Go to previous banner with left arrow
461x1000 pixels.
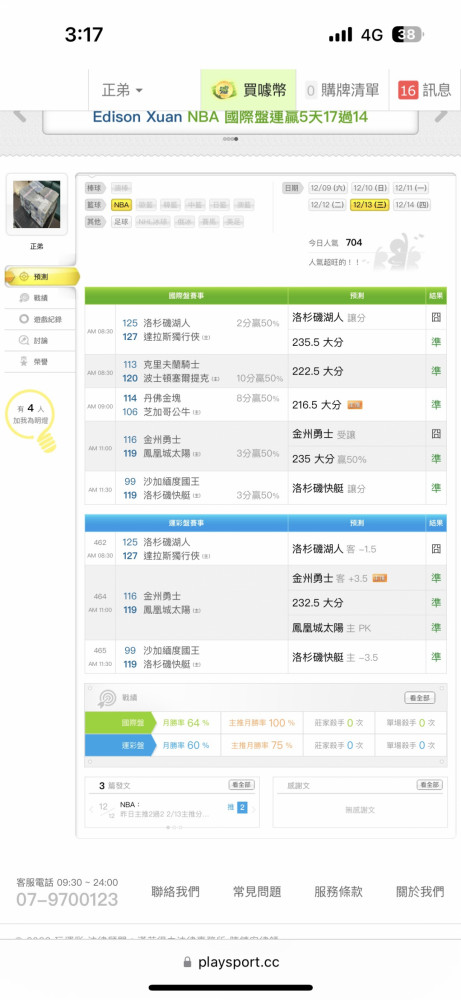(x=19, y=116)
